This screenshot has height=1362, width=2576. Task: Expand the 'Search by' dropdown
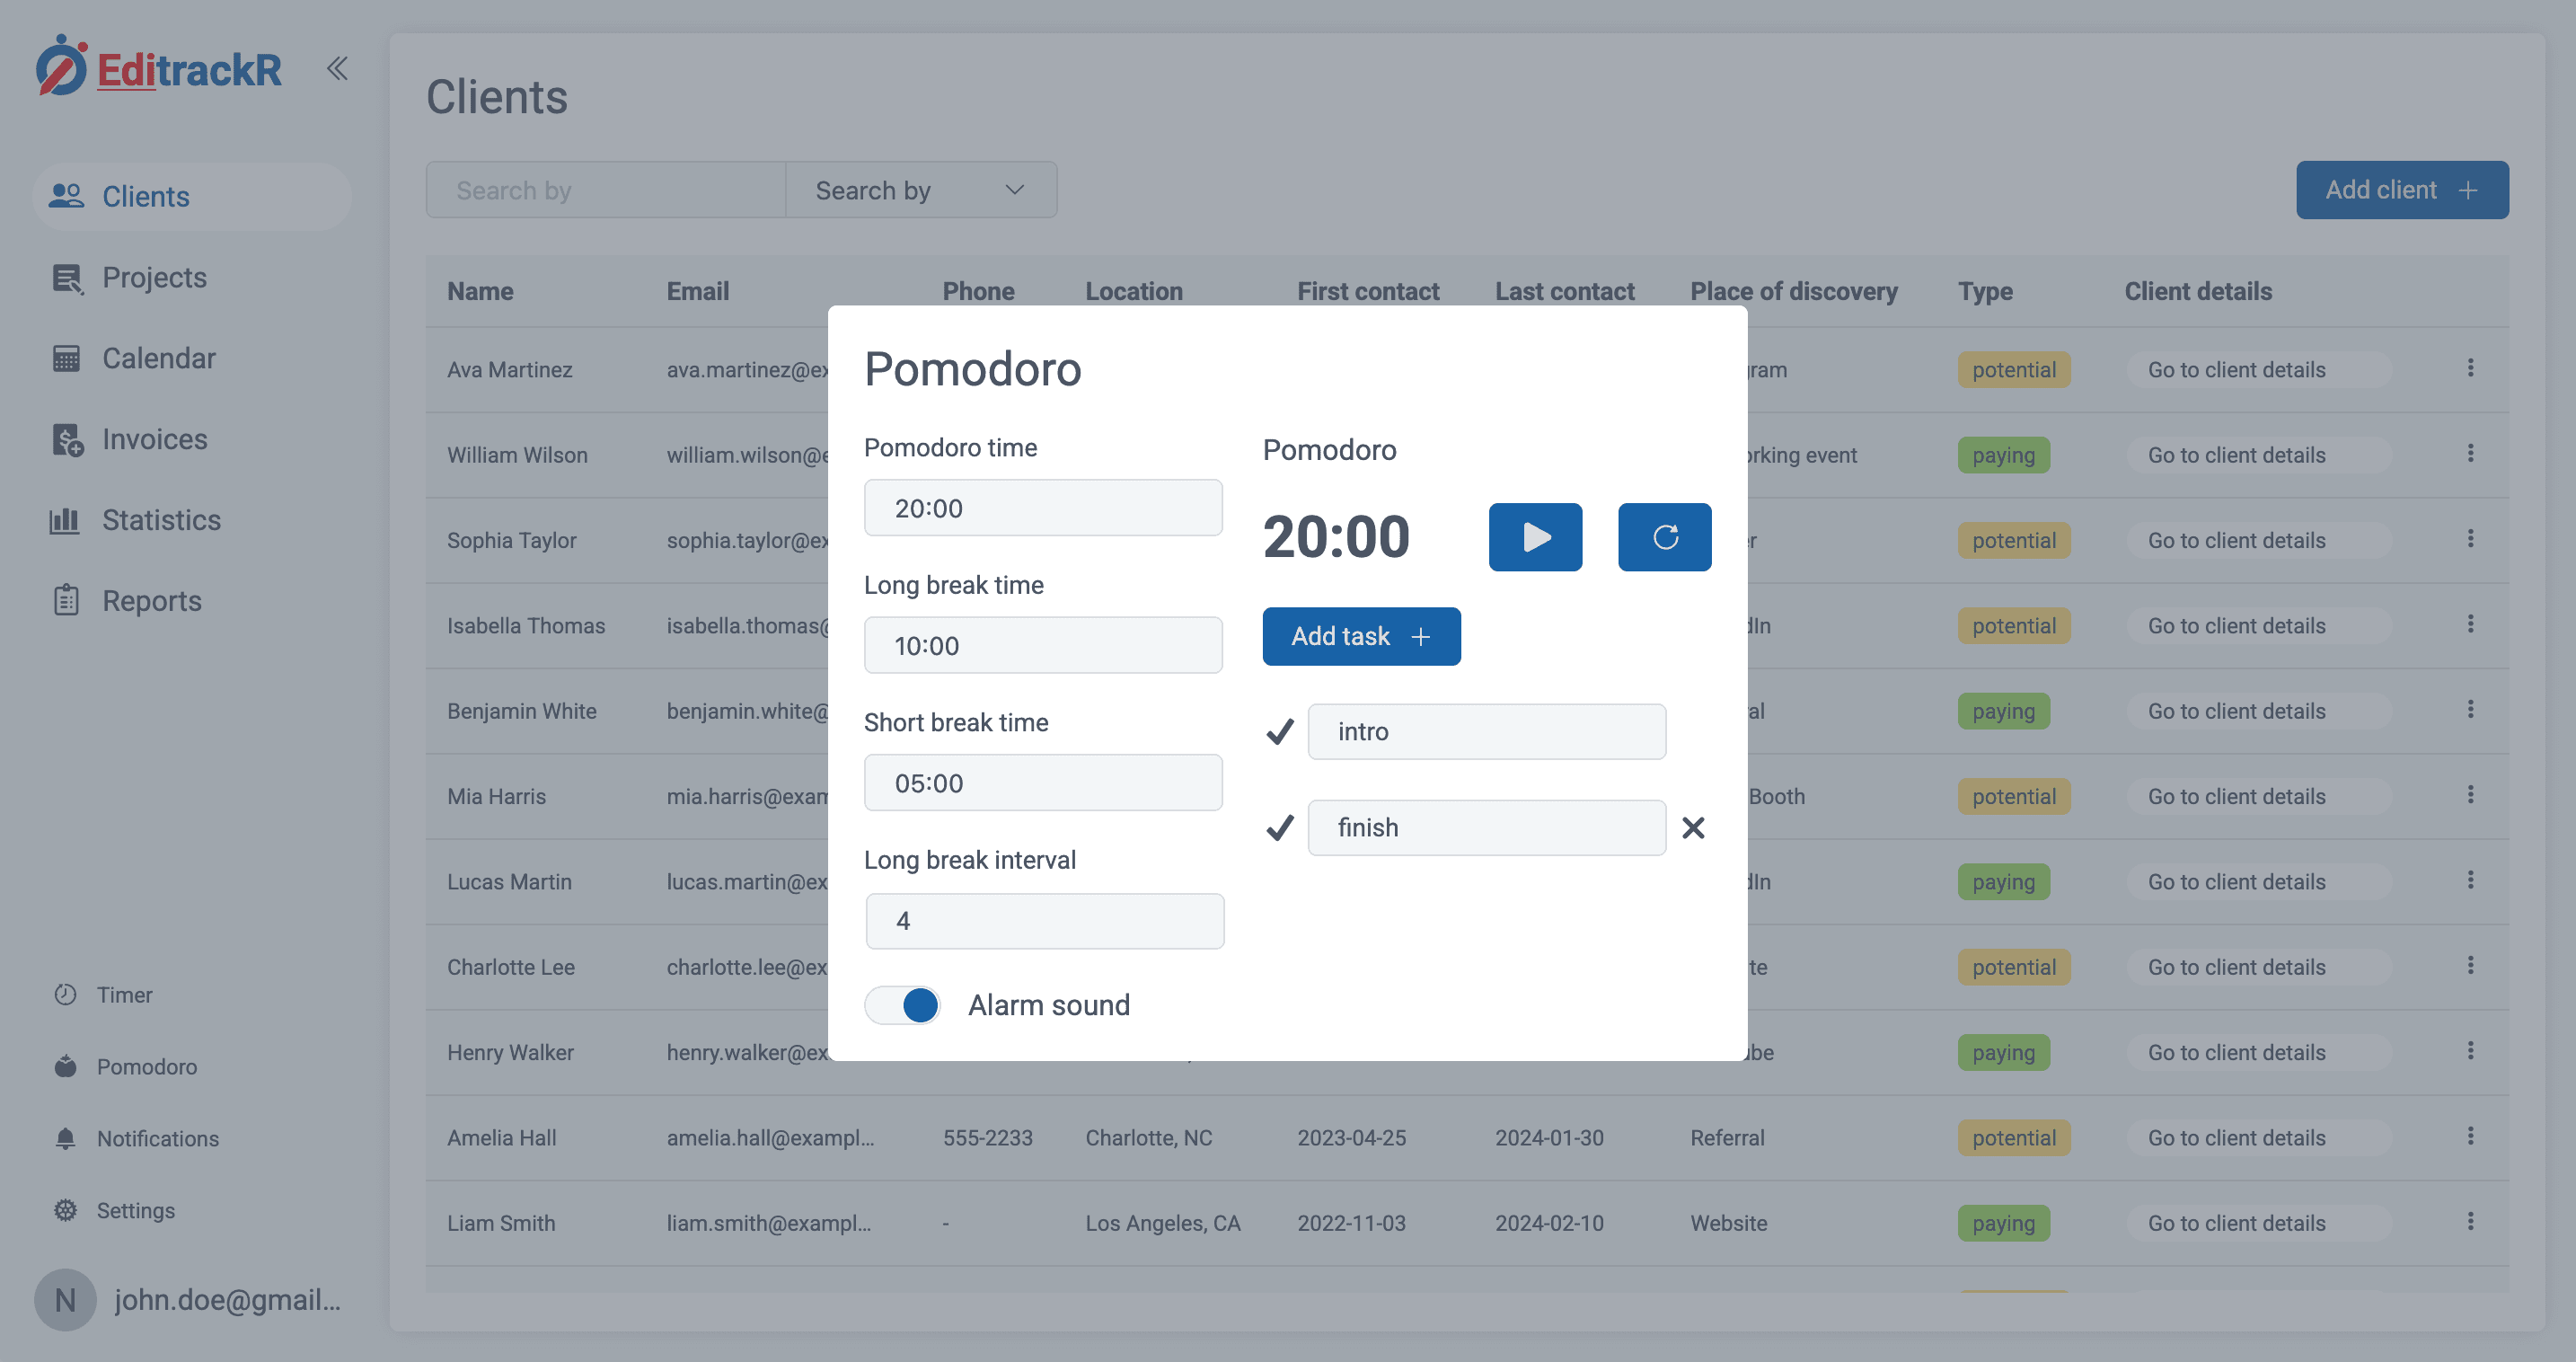920,190
